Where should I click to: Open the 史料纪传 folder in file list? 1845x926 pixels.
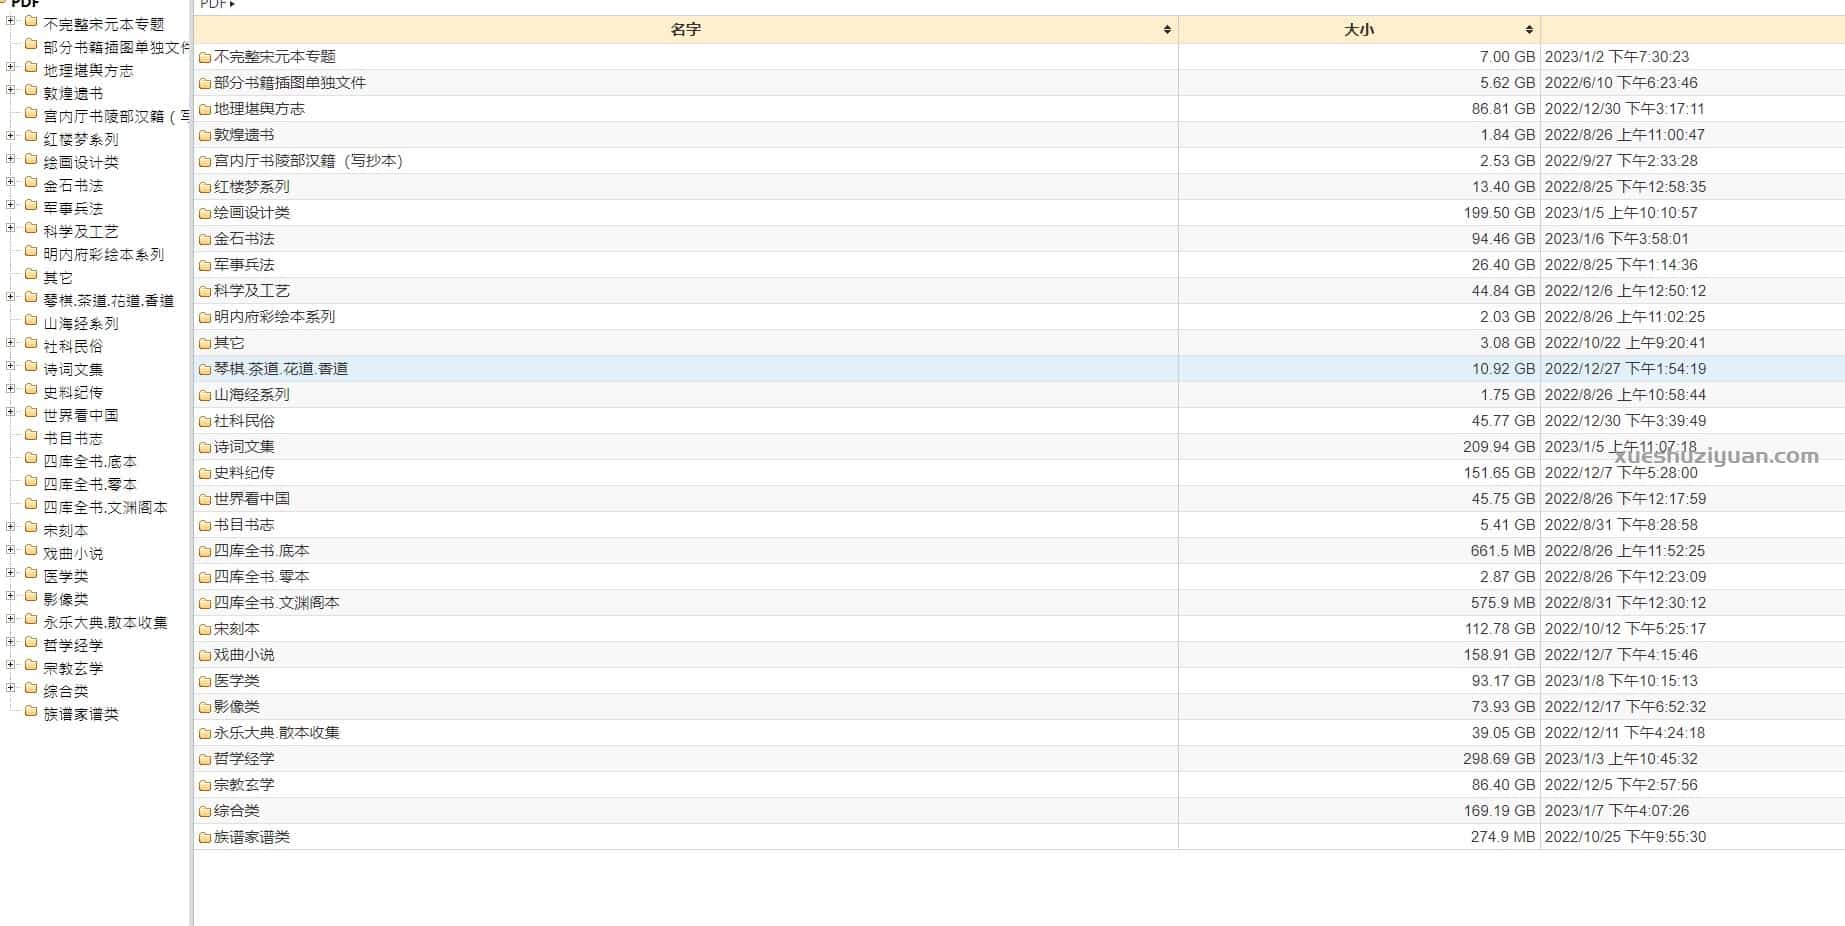pyautogui.click(x=244, y=473)
